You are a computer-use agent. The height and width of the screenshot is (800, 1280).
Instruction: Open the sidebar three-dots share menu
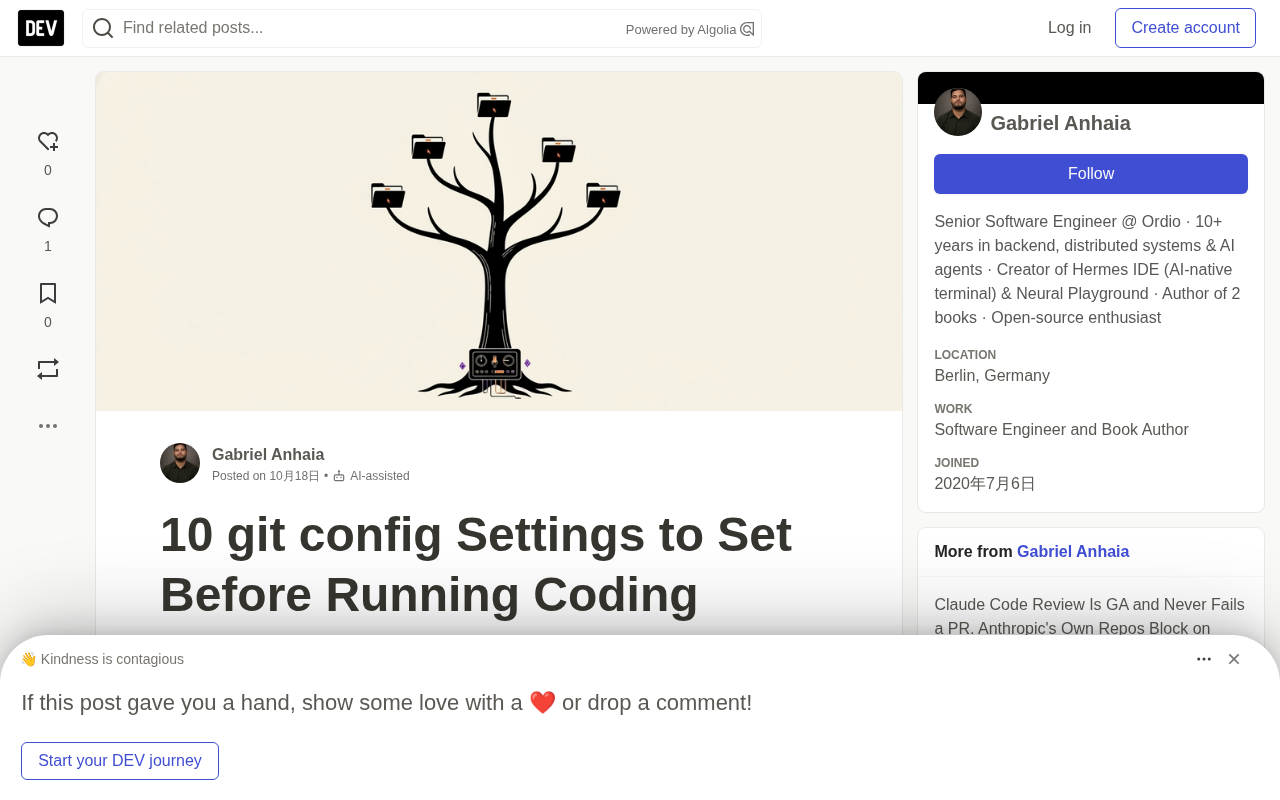pos(48,426)
